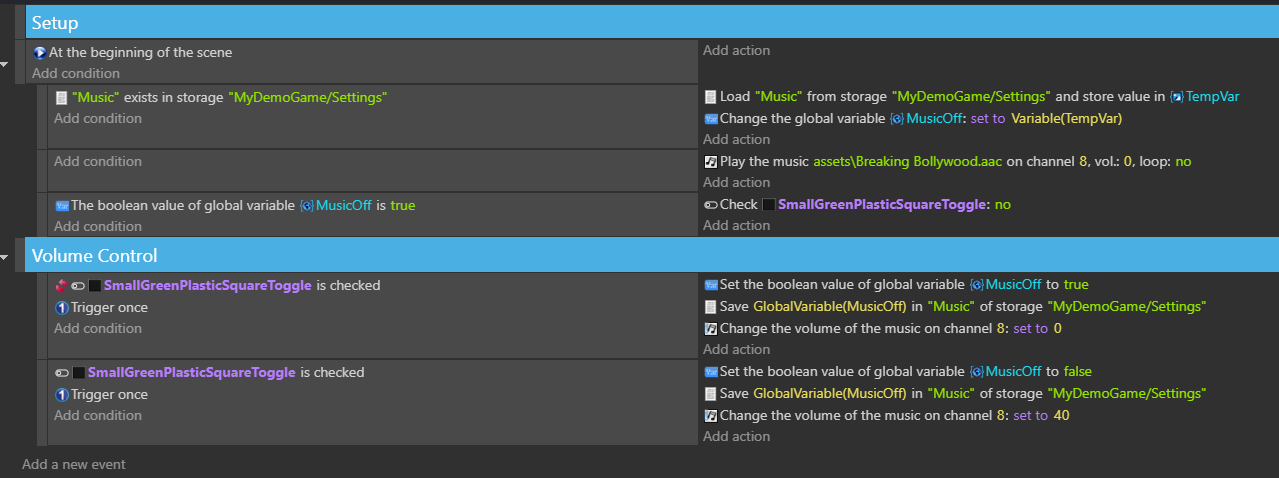
Task: Click the toggle object icon in the second is-checked condition
Action: (x=78, y=373)
